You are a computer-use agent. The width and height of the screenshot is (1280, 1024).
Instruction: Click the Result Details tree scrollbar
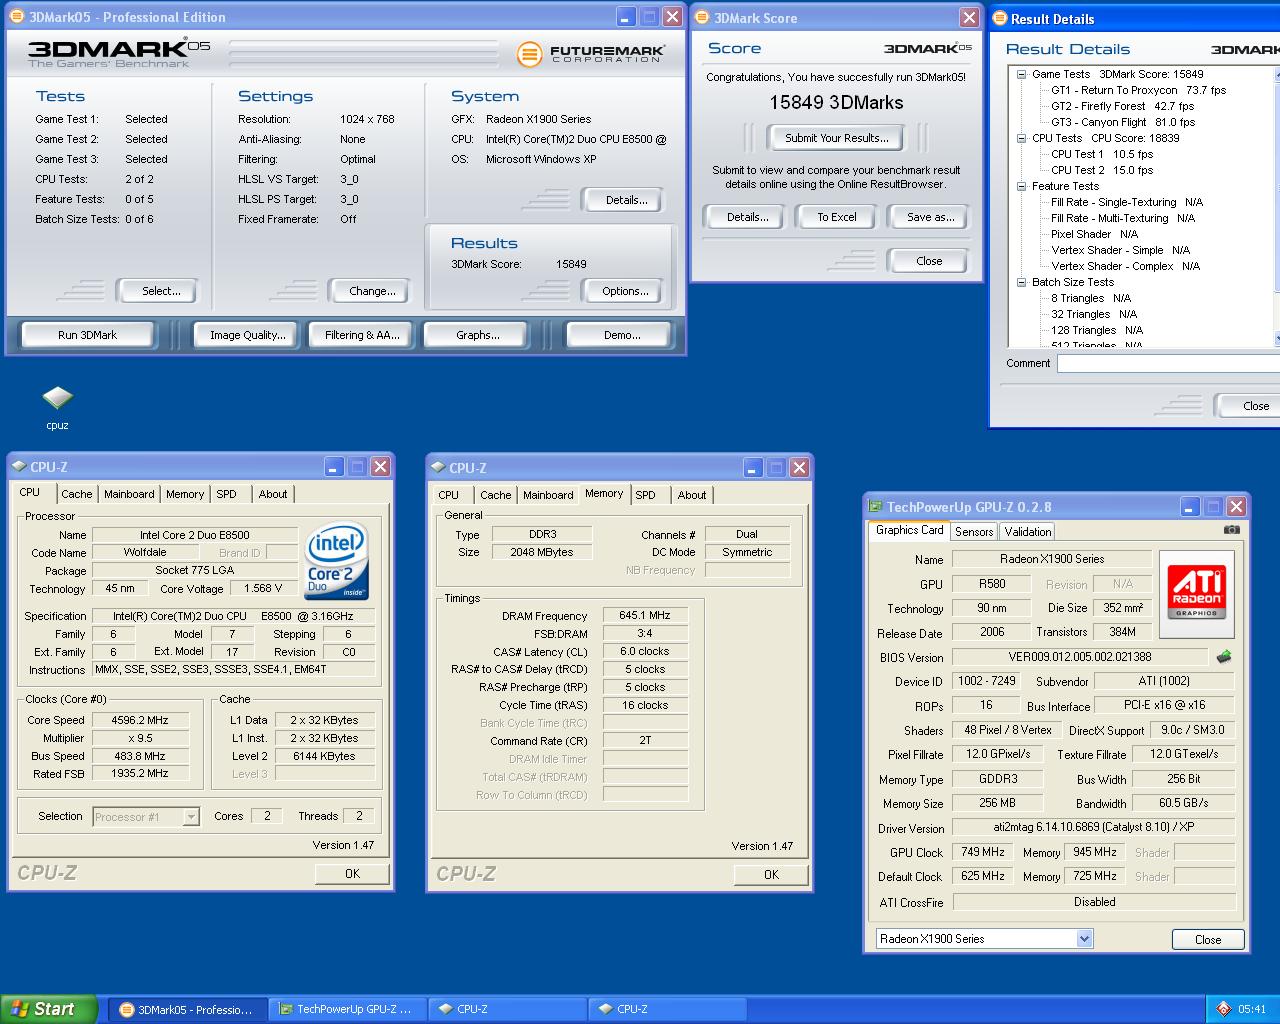pos(1276,207)
